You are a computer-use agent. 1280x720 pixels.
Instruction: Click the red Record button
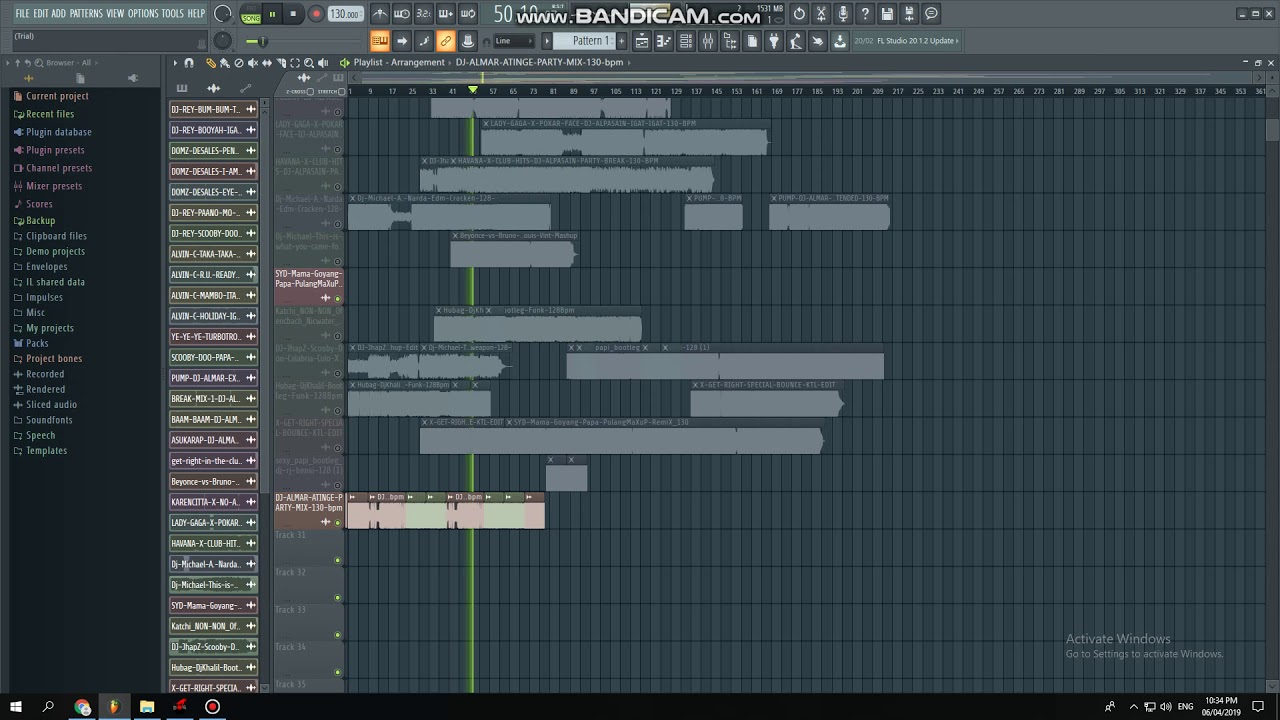pyautogui.click(x=316, y=14)
